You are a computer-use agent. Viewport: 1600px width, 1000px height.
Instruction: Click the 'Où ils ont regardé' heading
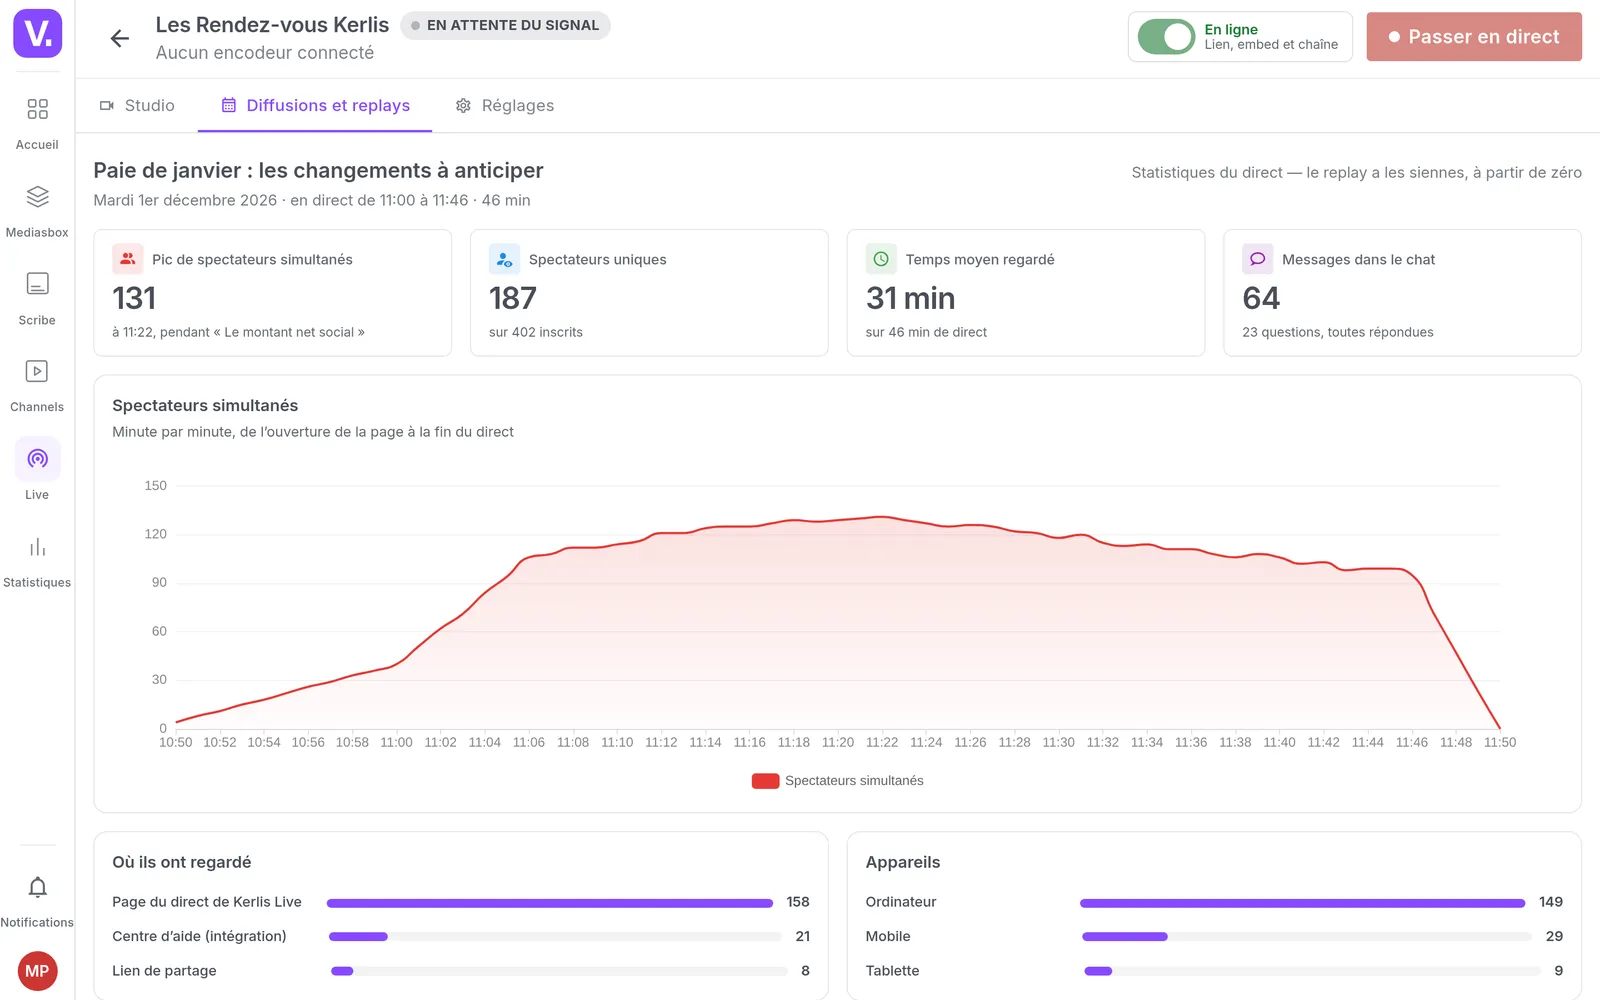click(x=182, y=863)
